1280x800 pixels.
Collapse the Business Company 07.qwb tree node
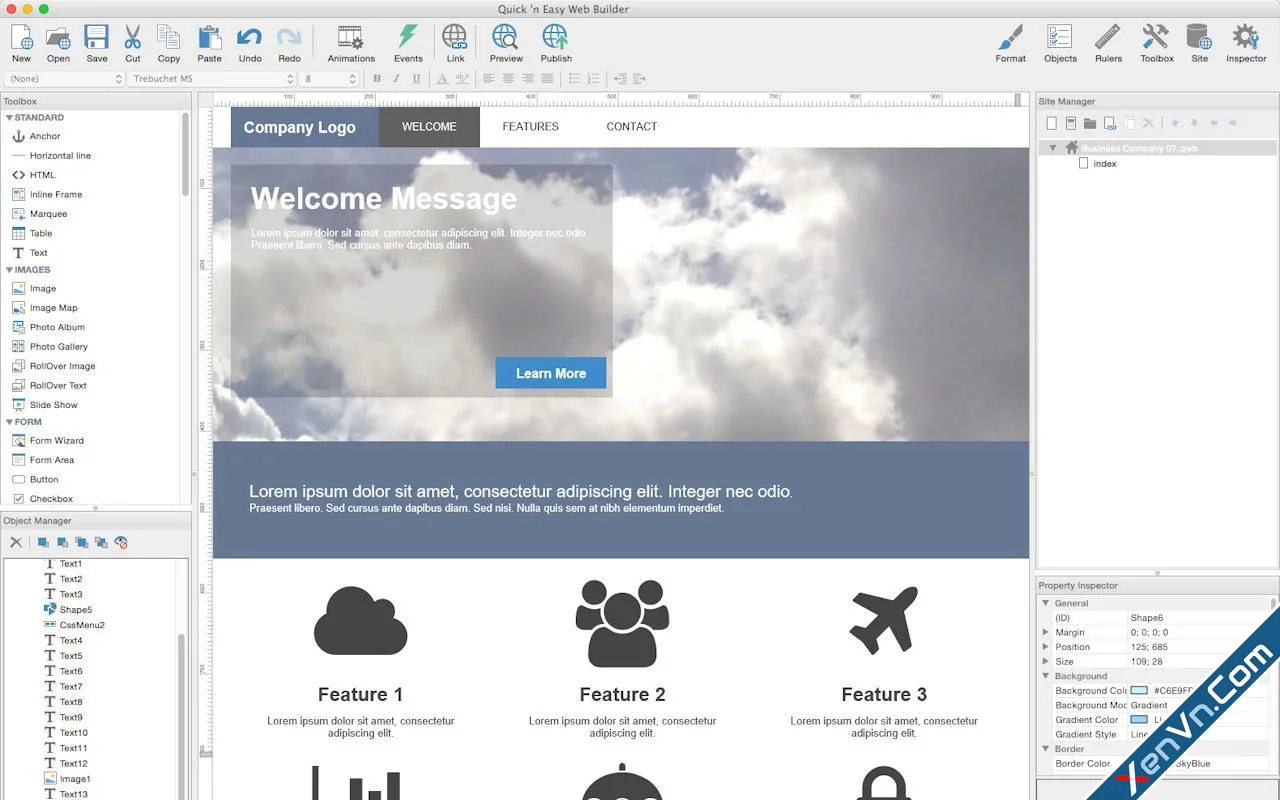(x=1052, y=148)
